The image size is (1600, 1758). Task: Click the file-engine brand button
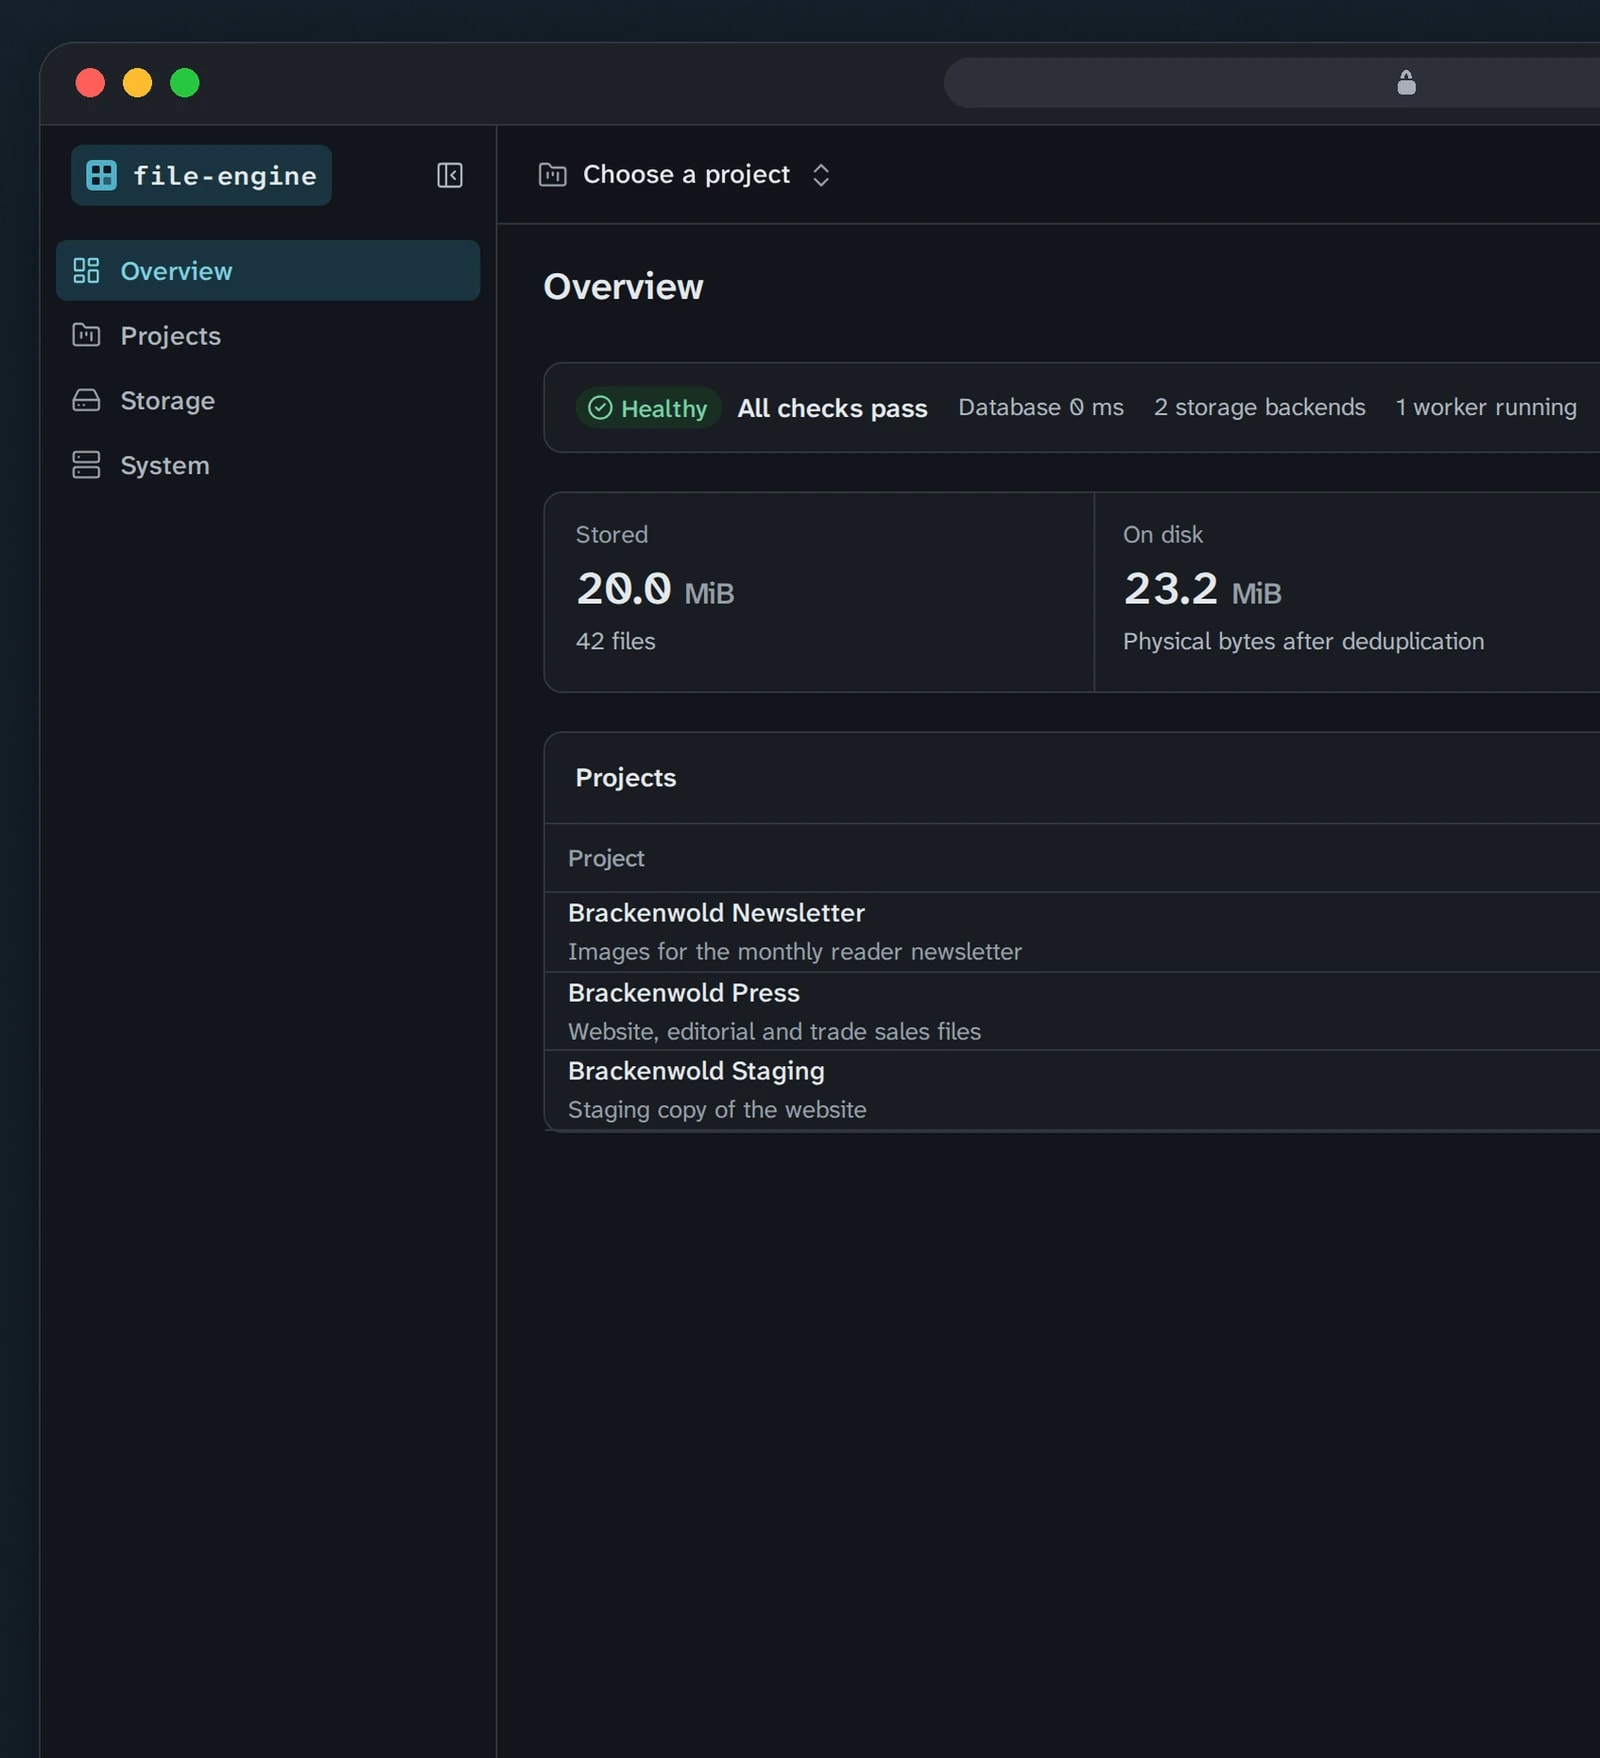click(x=201, y=175)
